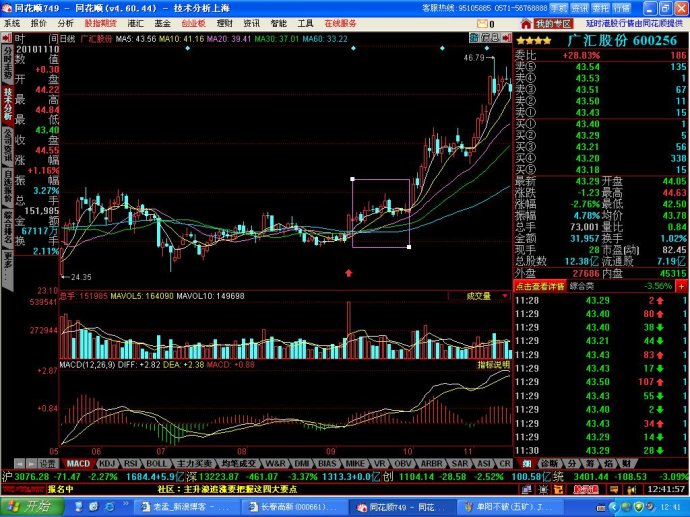
Task: Click the 资讯 button in the title bar
Action: tap(580, 8)
